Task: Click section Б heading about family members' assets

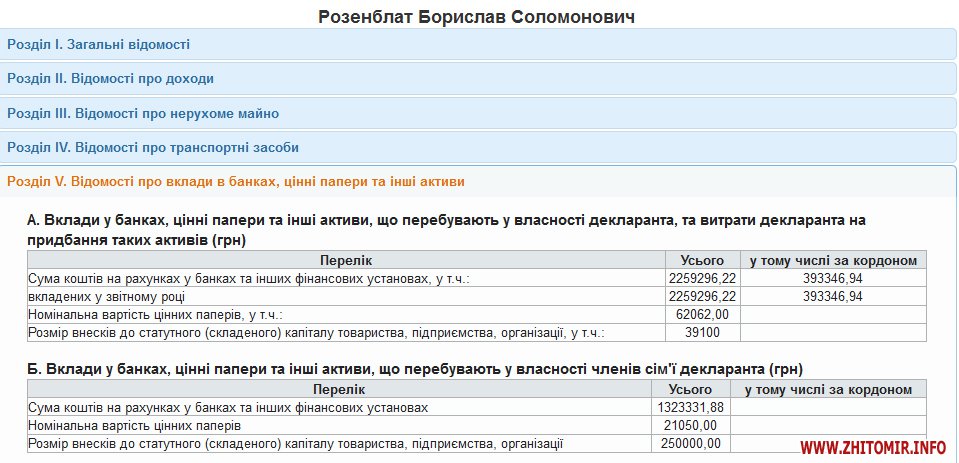Action: pyautogui.click(x=415, y=369)
